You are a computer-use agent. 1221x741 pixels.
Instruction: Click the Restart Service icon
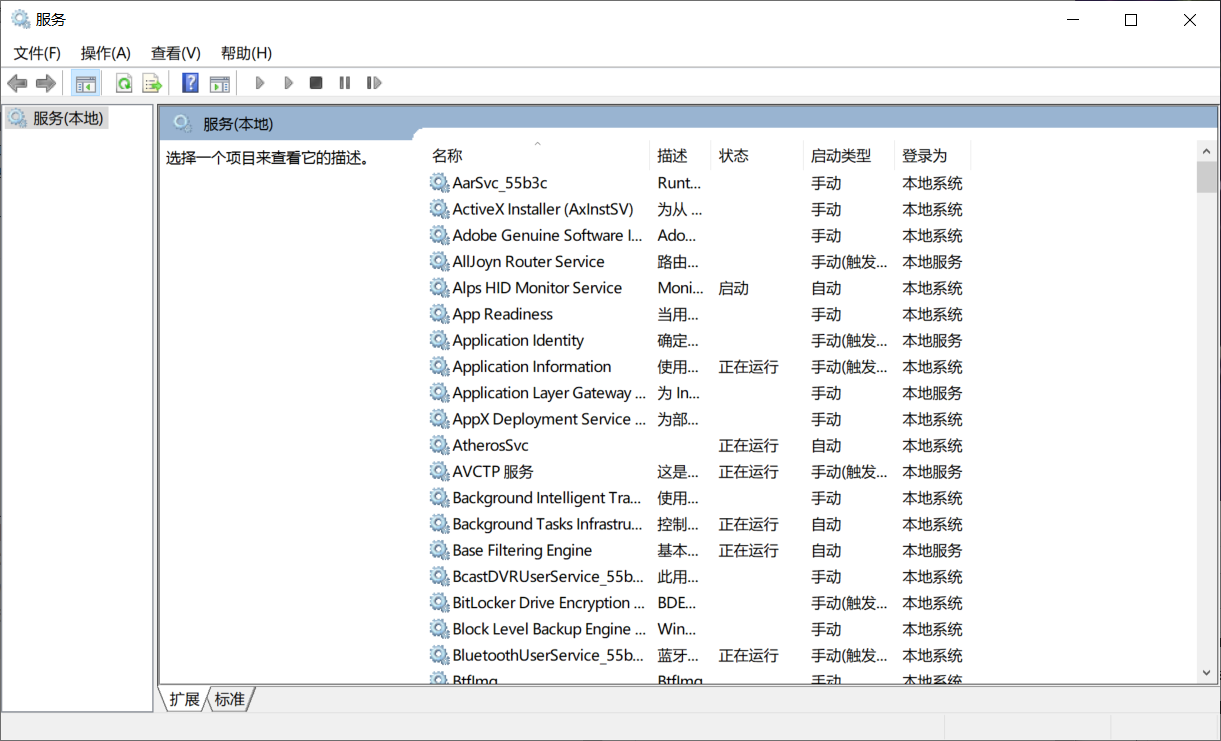click(374, 82)
